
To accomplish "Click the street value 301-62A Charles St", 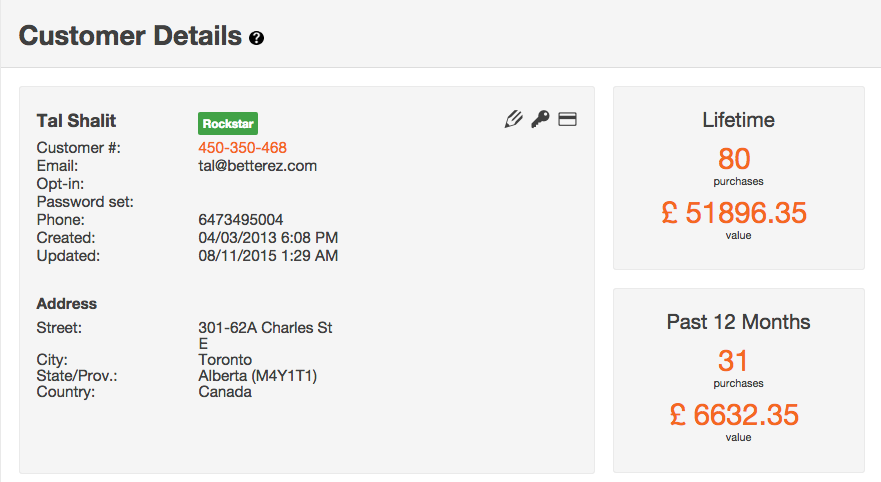I will pyautogui.click(x=265, y=328).
